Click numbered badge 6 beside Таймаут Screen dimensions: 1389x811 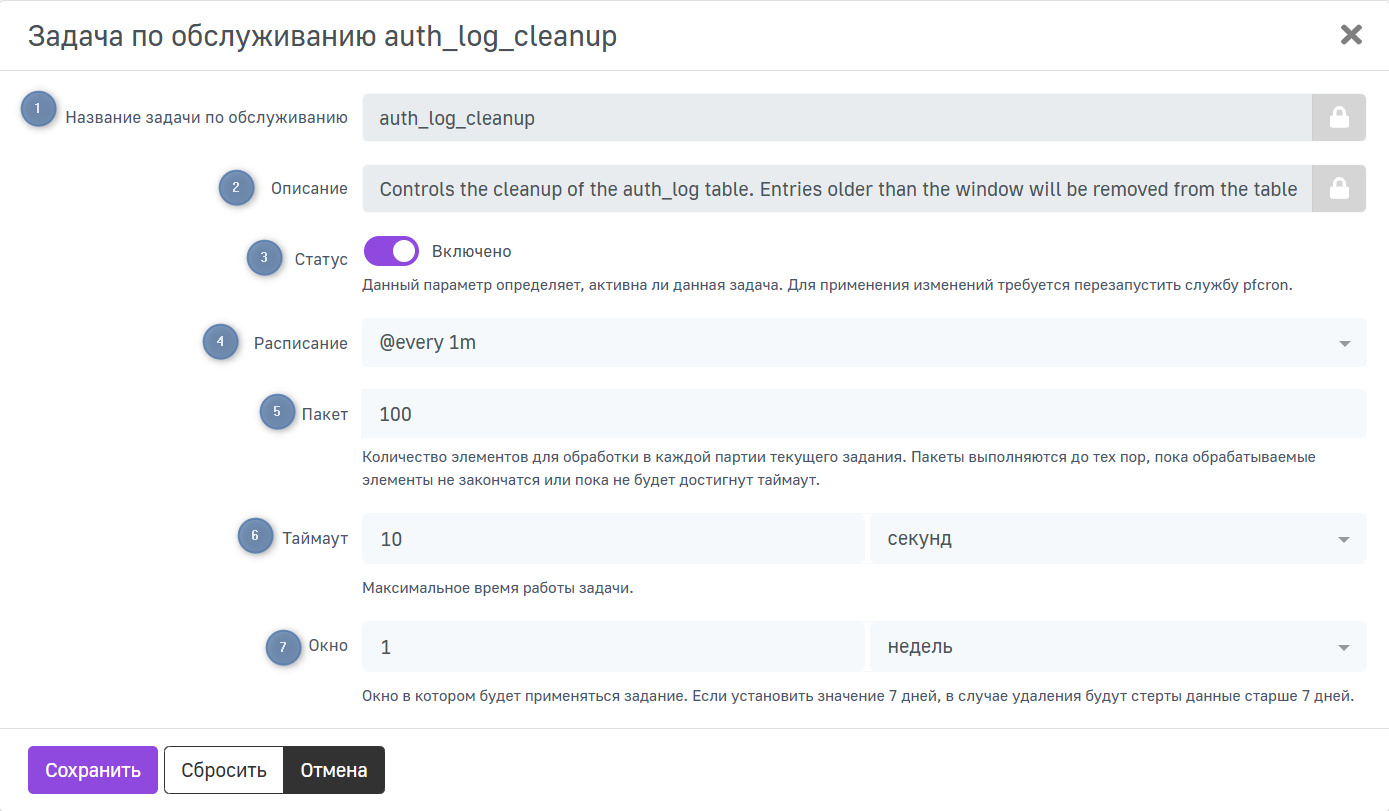255,536
